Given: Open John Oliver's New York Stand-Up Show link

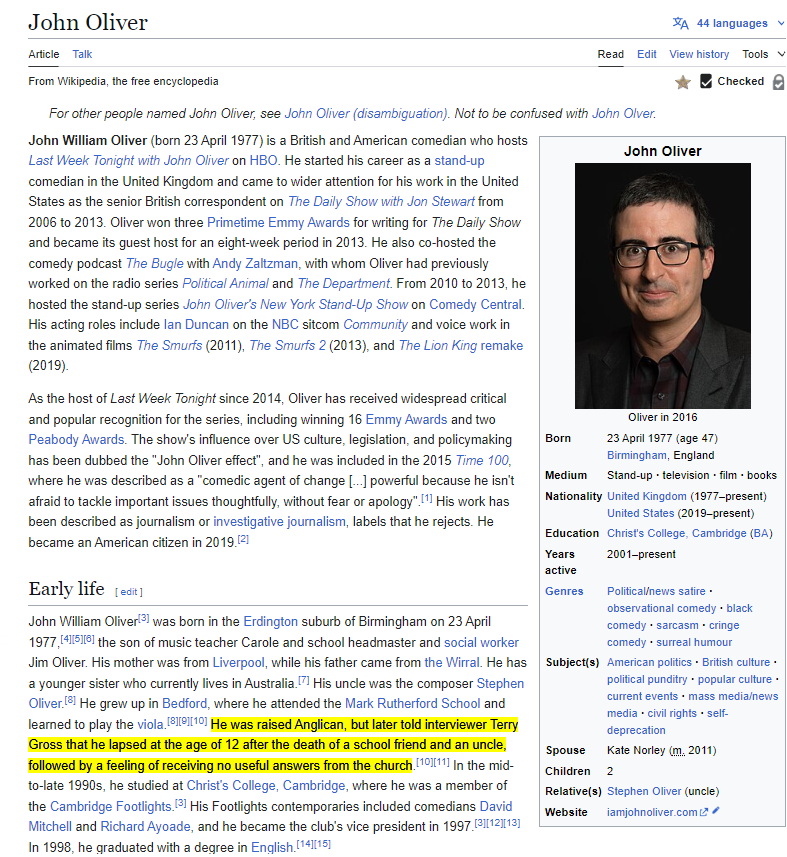Looking at the screenshot, I should click(x=295, y=304).
